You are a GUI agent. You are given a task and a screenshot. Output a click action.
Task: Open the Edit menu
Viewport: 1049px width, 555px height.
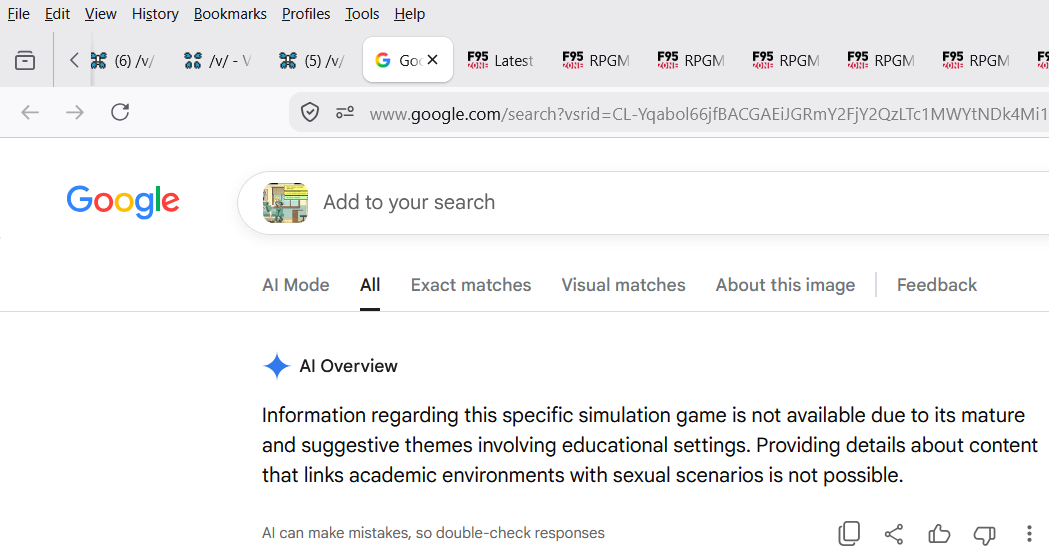click(x=57, y=14)
